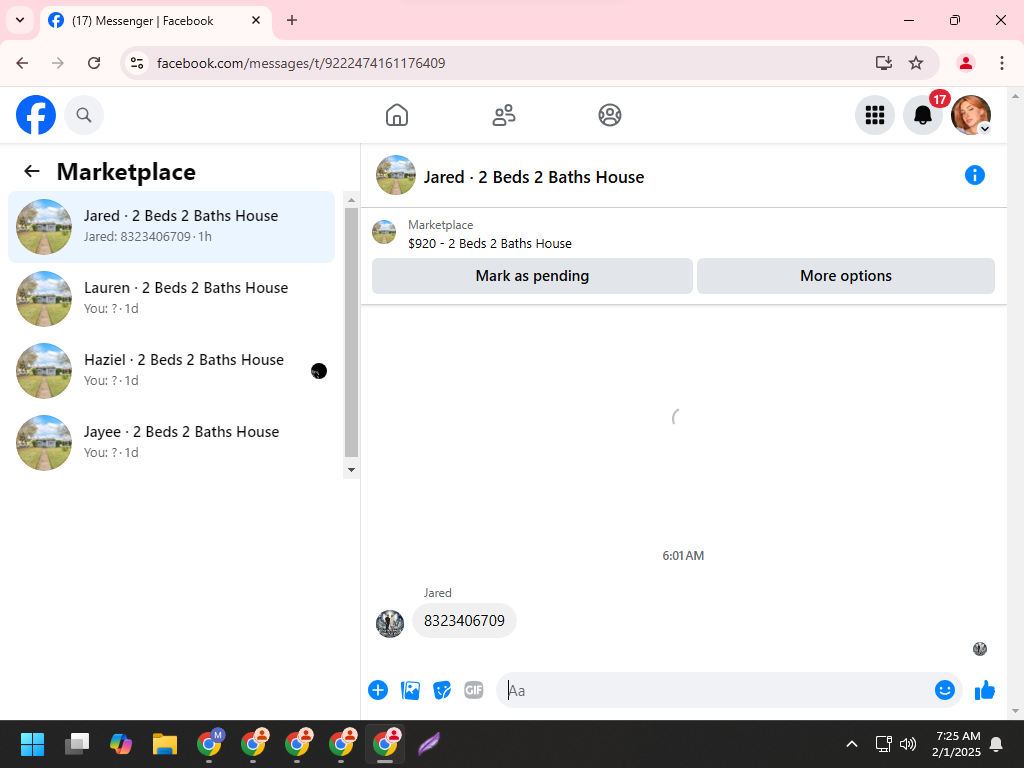Viewport: 1024px width, 768px height.
Task: Open more actions plus icon in composer
Action: [x=378, y=690]
